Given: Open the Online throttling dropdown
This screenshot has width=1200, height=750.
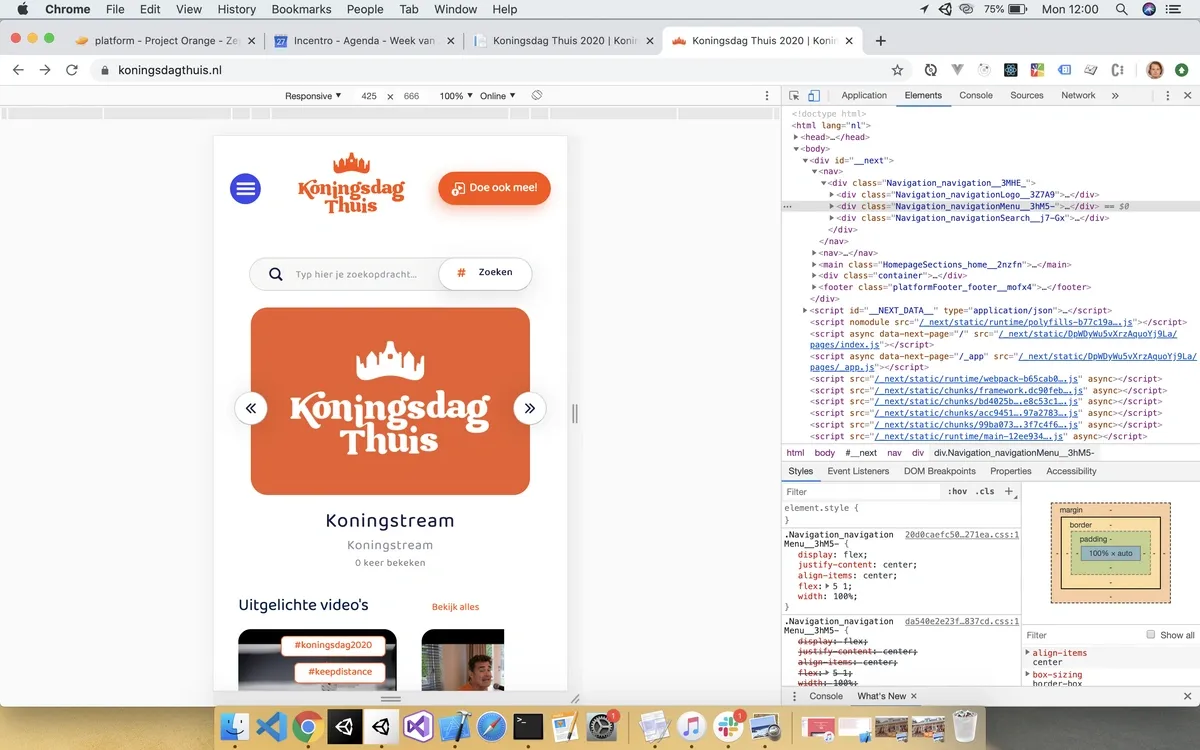Looking at the screenshot, I should tap(498, 96).
